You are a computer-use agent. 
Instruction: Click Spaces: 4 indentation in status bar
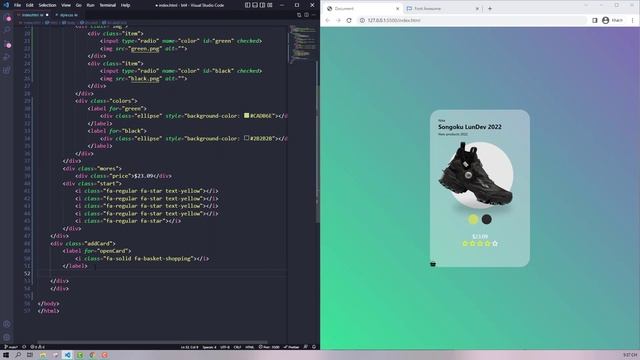tap(209, 347)
